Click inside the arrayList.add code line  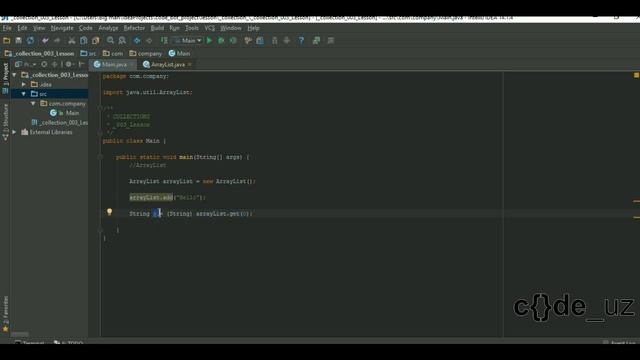[x=167, y=197]
